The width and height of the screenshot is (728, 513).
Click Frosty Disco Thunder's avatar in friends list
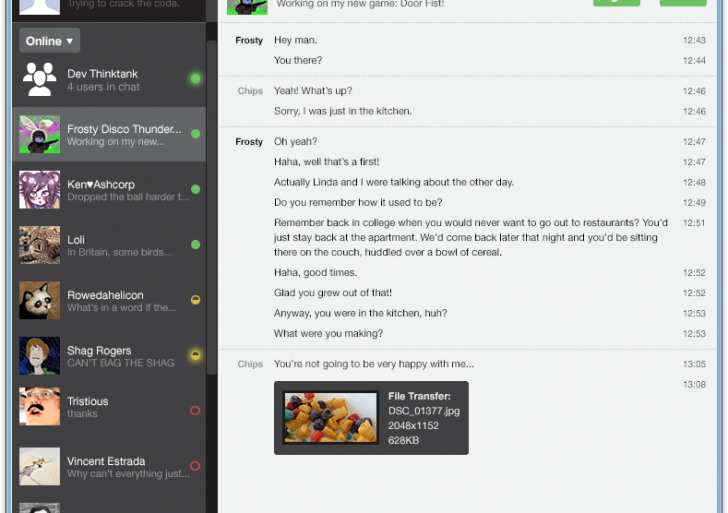39,134
